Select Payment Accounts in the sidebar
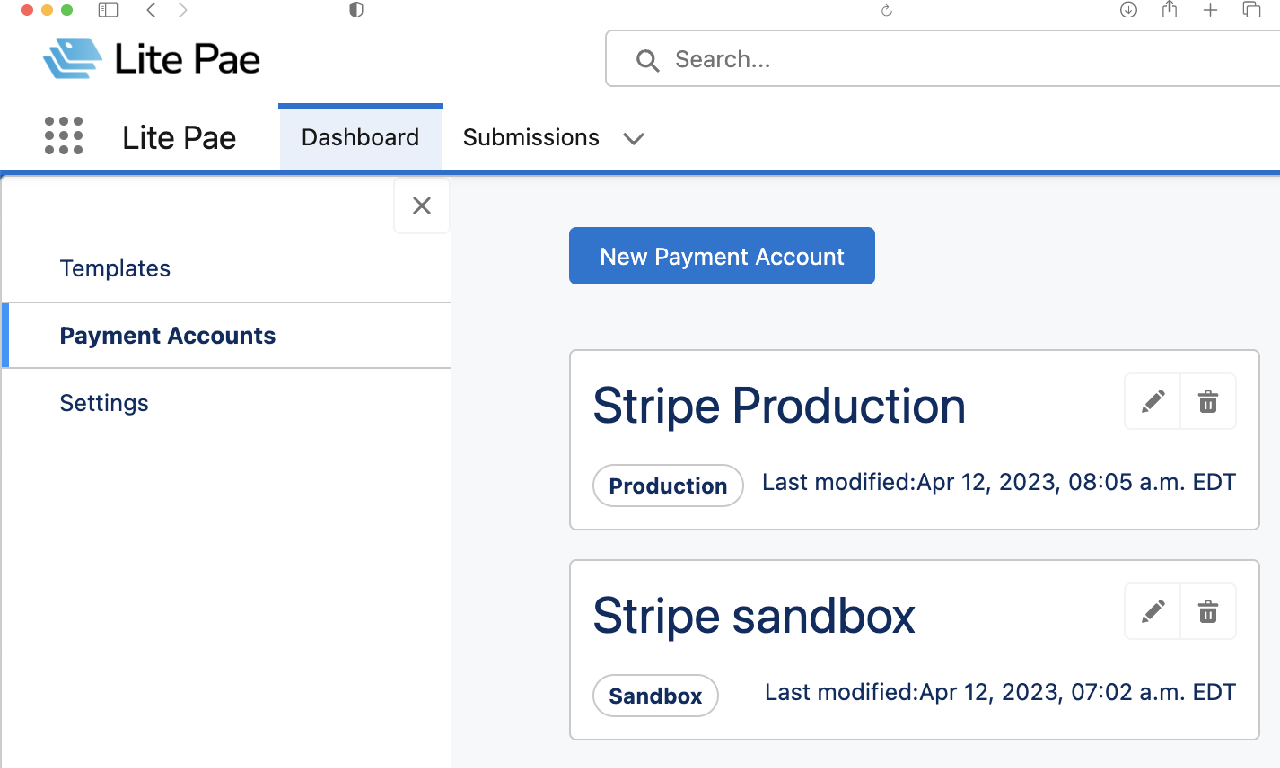This screenshot has height=768, width=1280. click(x=226, y=335)
